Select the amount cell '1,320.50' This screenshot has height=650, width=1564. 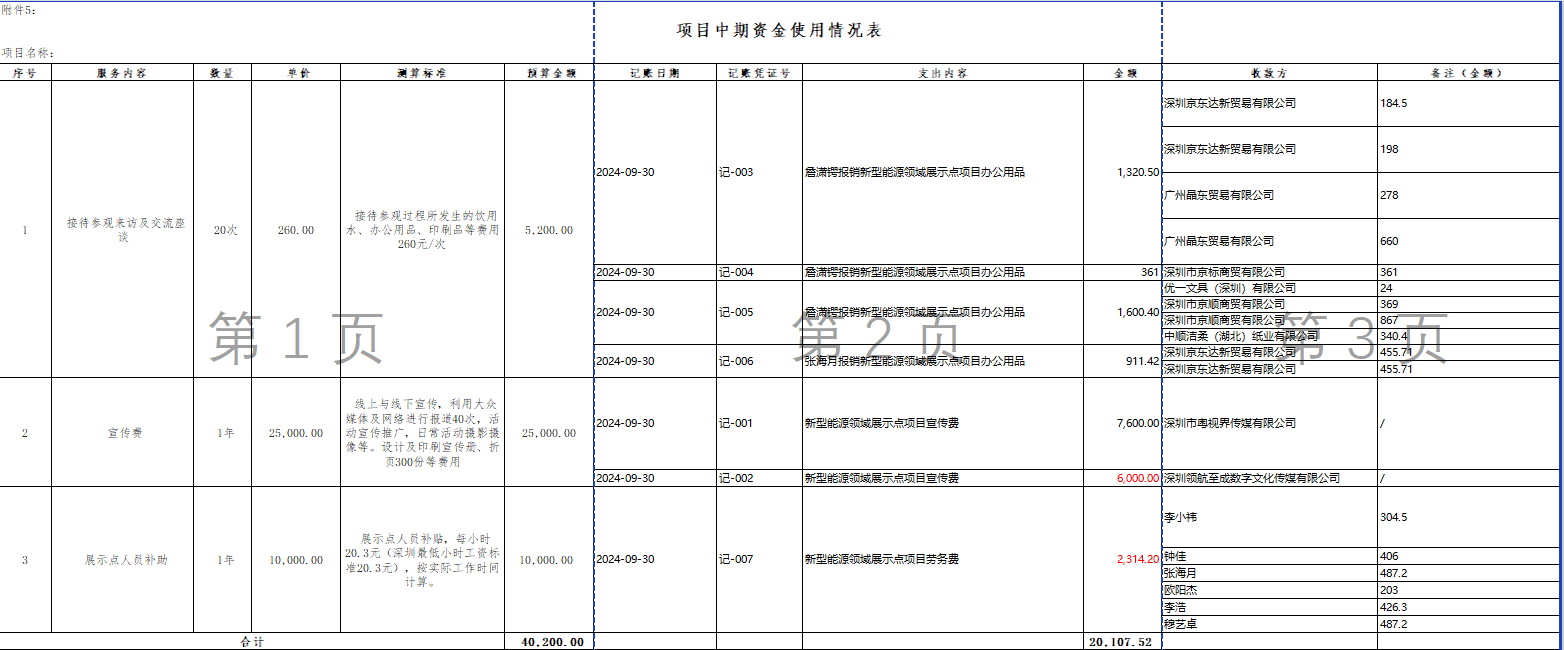(x=1123, y=172)
